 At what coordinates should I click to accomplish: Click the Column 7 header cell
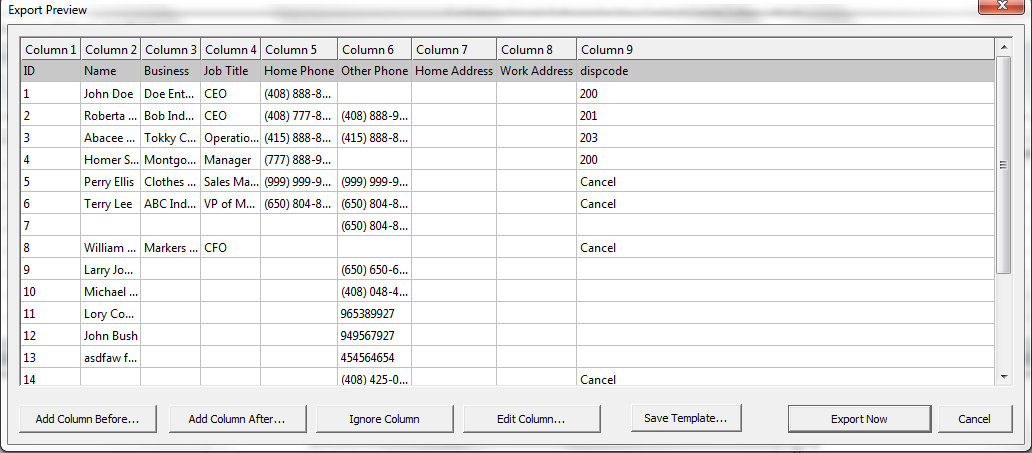click(454, 49)
